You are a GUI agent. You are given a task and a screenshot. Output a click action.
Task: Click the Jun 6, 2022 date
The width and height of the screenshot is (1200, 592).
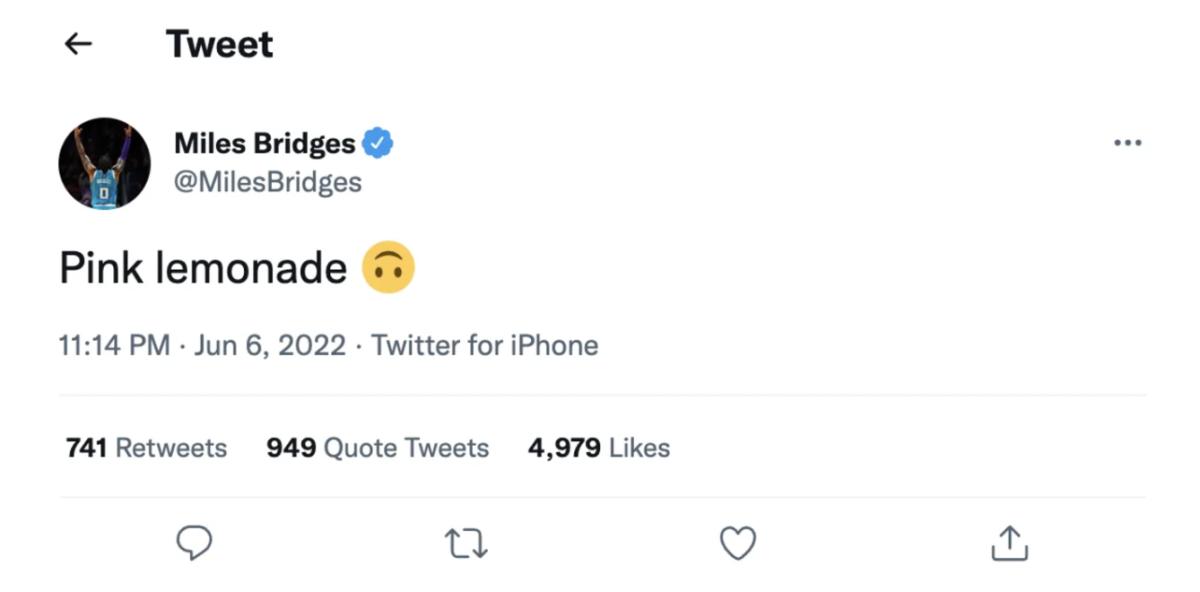270,346
